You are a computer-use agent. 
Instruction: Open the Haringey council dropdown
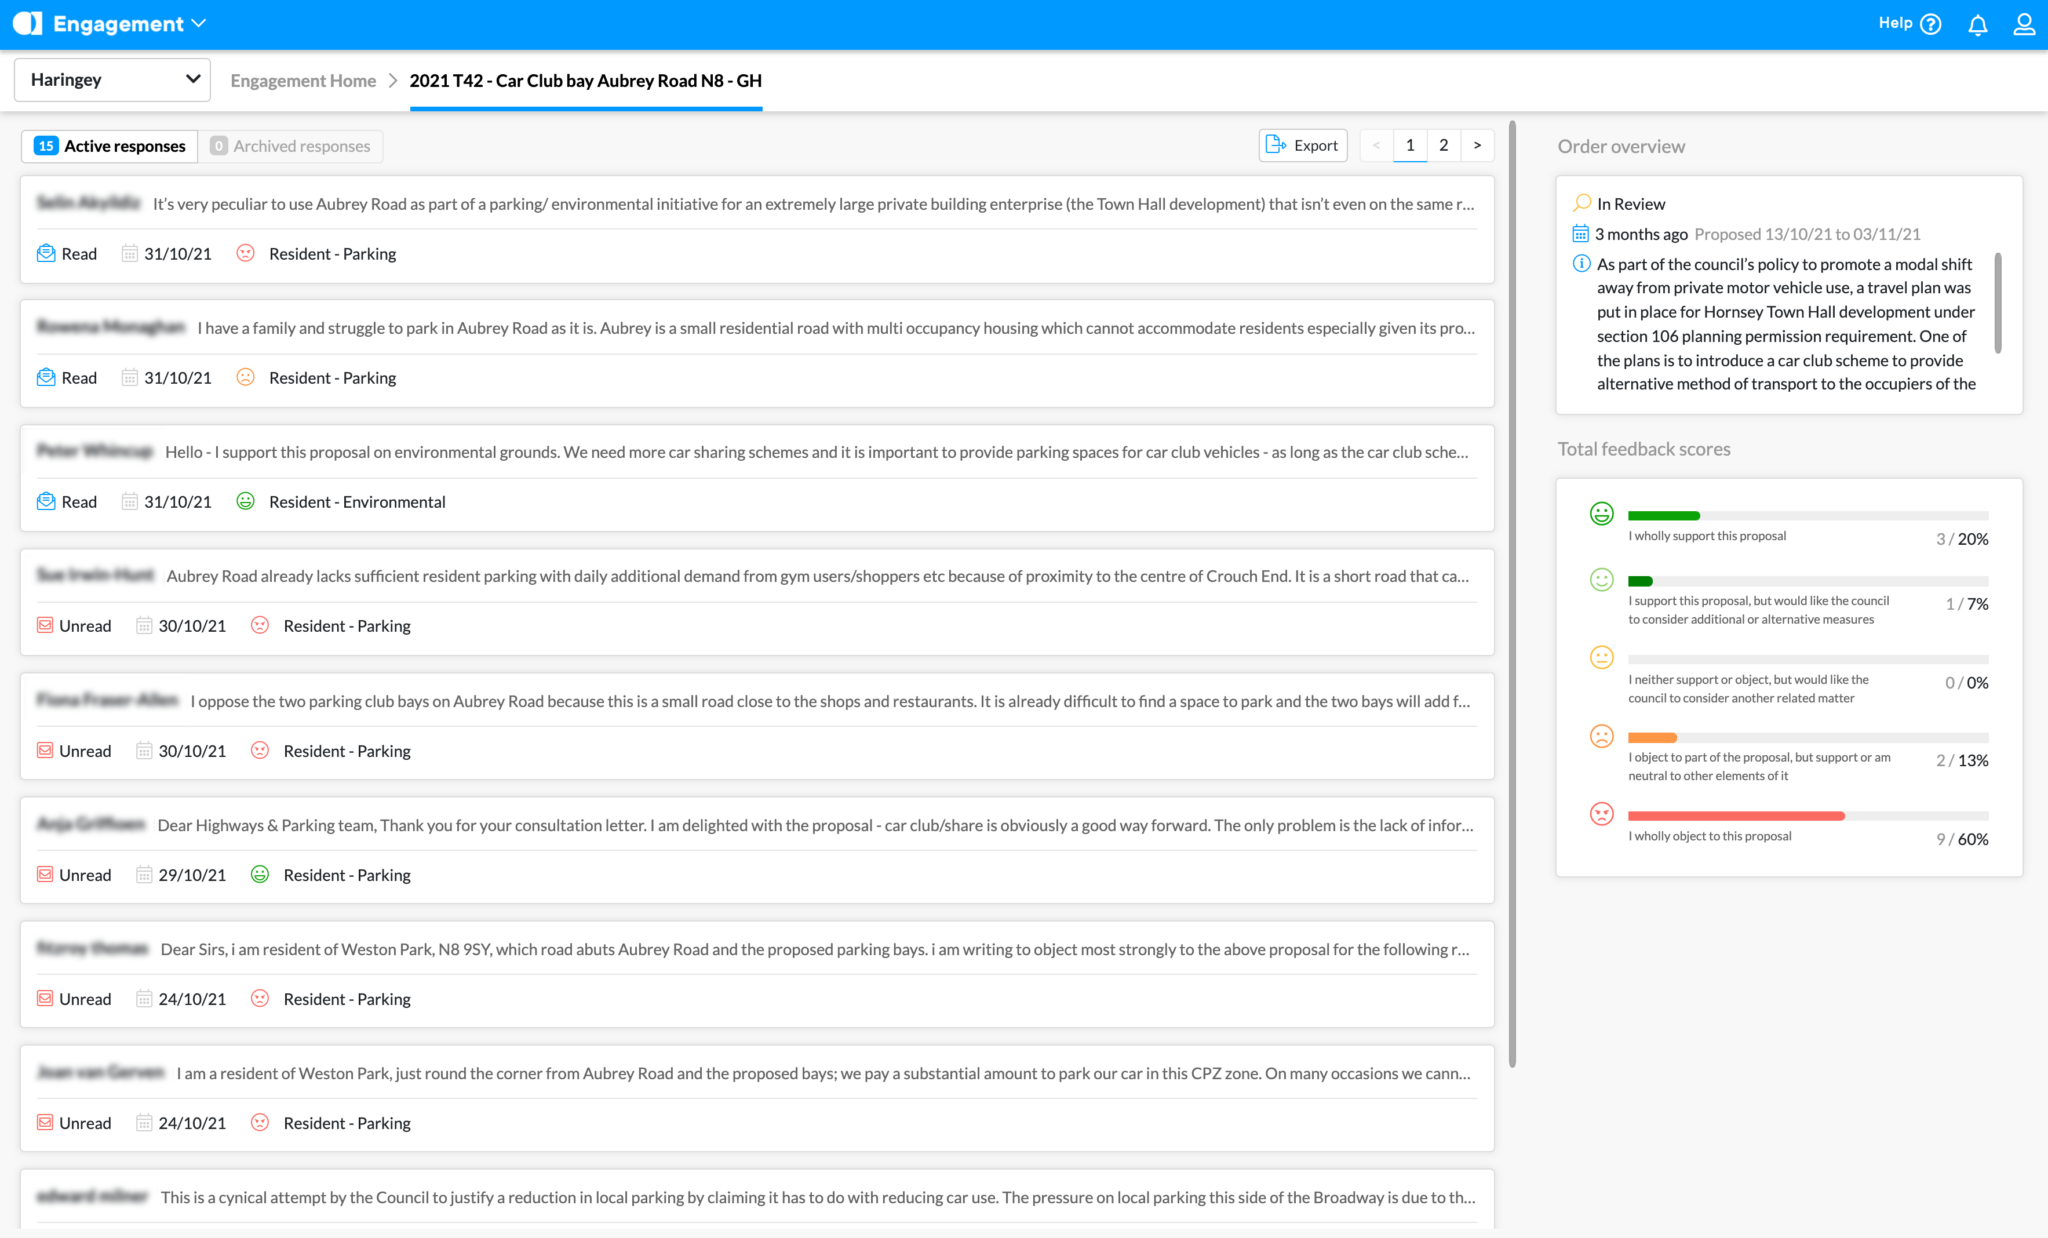coord(112,80)
